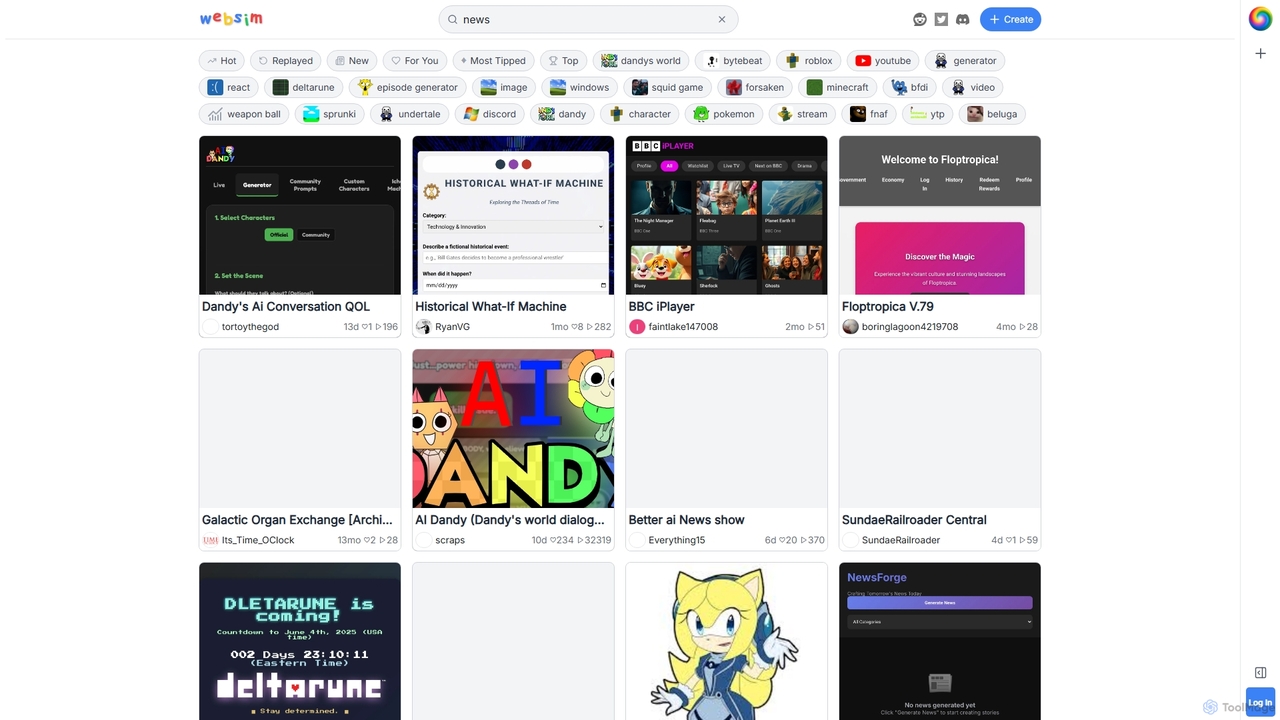Image resolution: width=1280 pixels, height=720 pixels.
Task: Open the AI Dandy project thumbnail
Action: [x=513, y=428]
